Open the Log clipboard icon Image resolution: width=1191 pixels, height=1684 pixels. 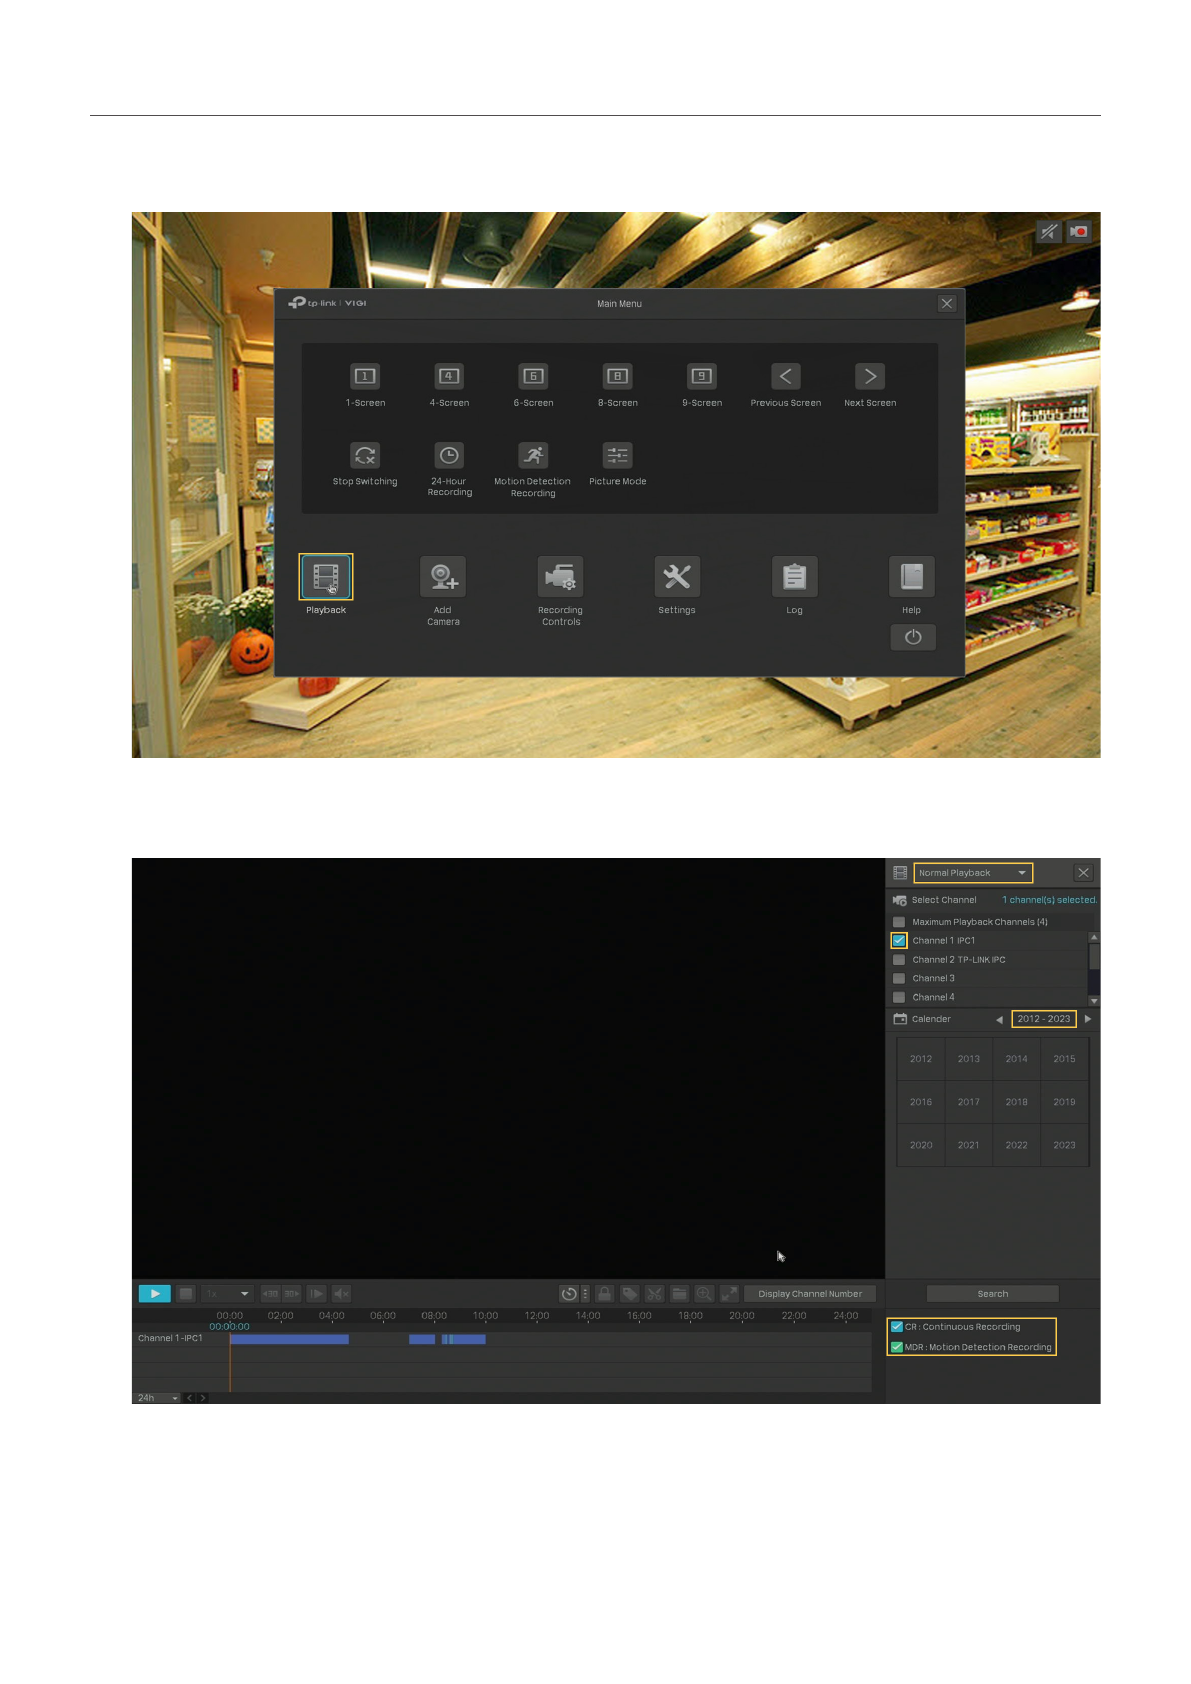(x=794, y=577)
